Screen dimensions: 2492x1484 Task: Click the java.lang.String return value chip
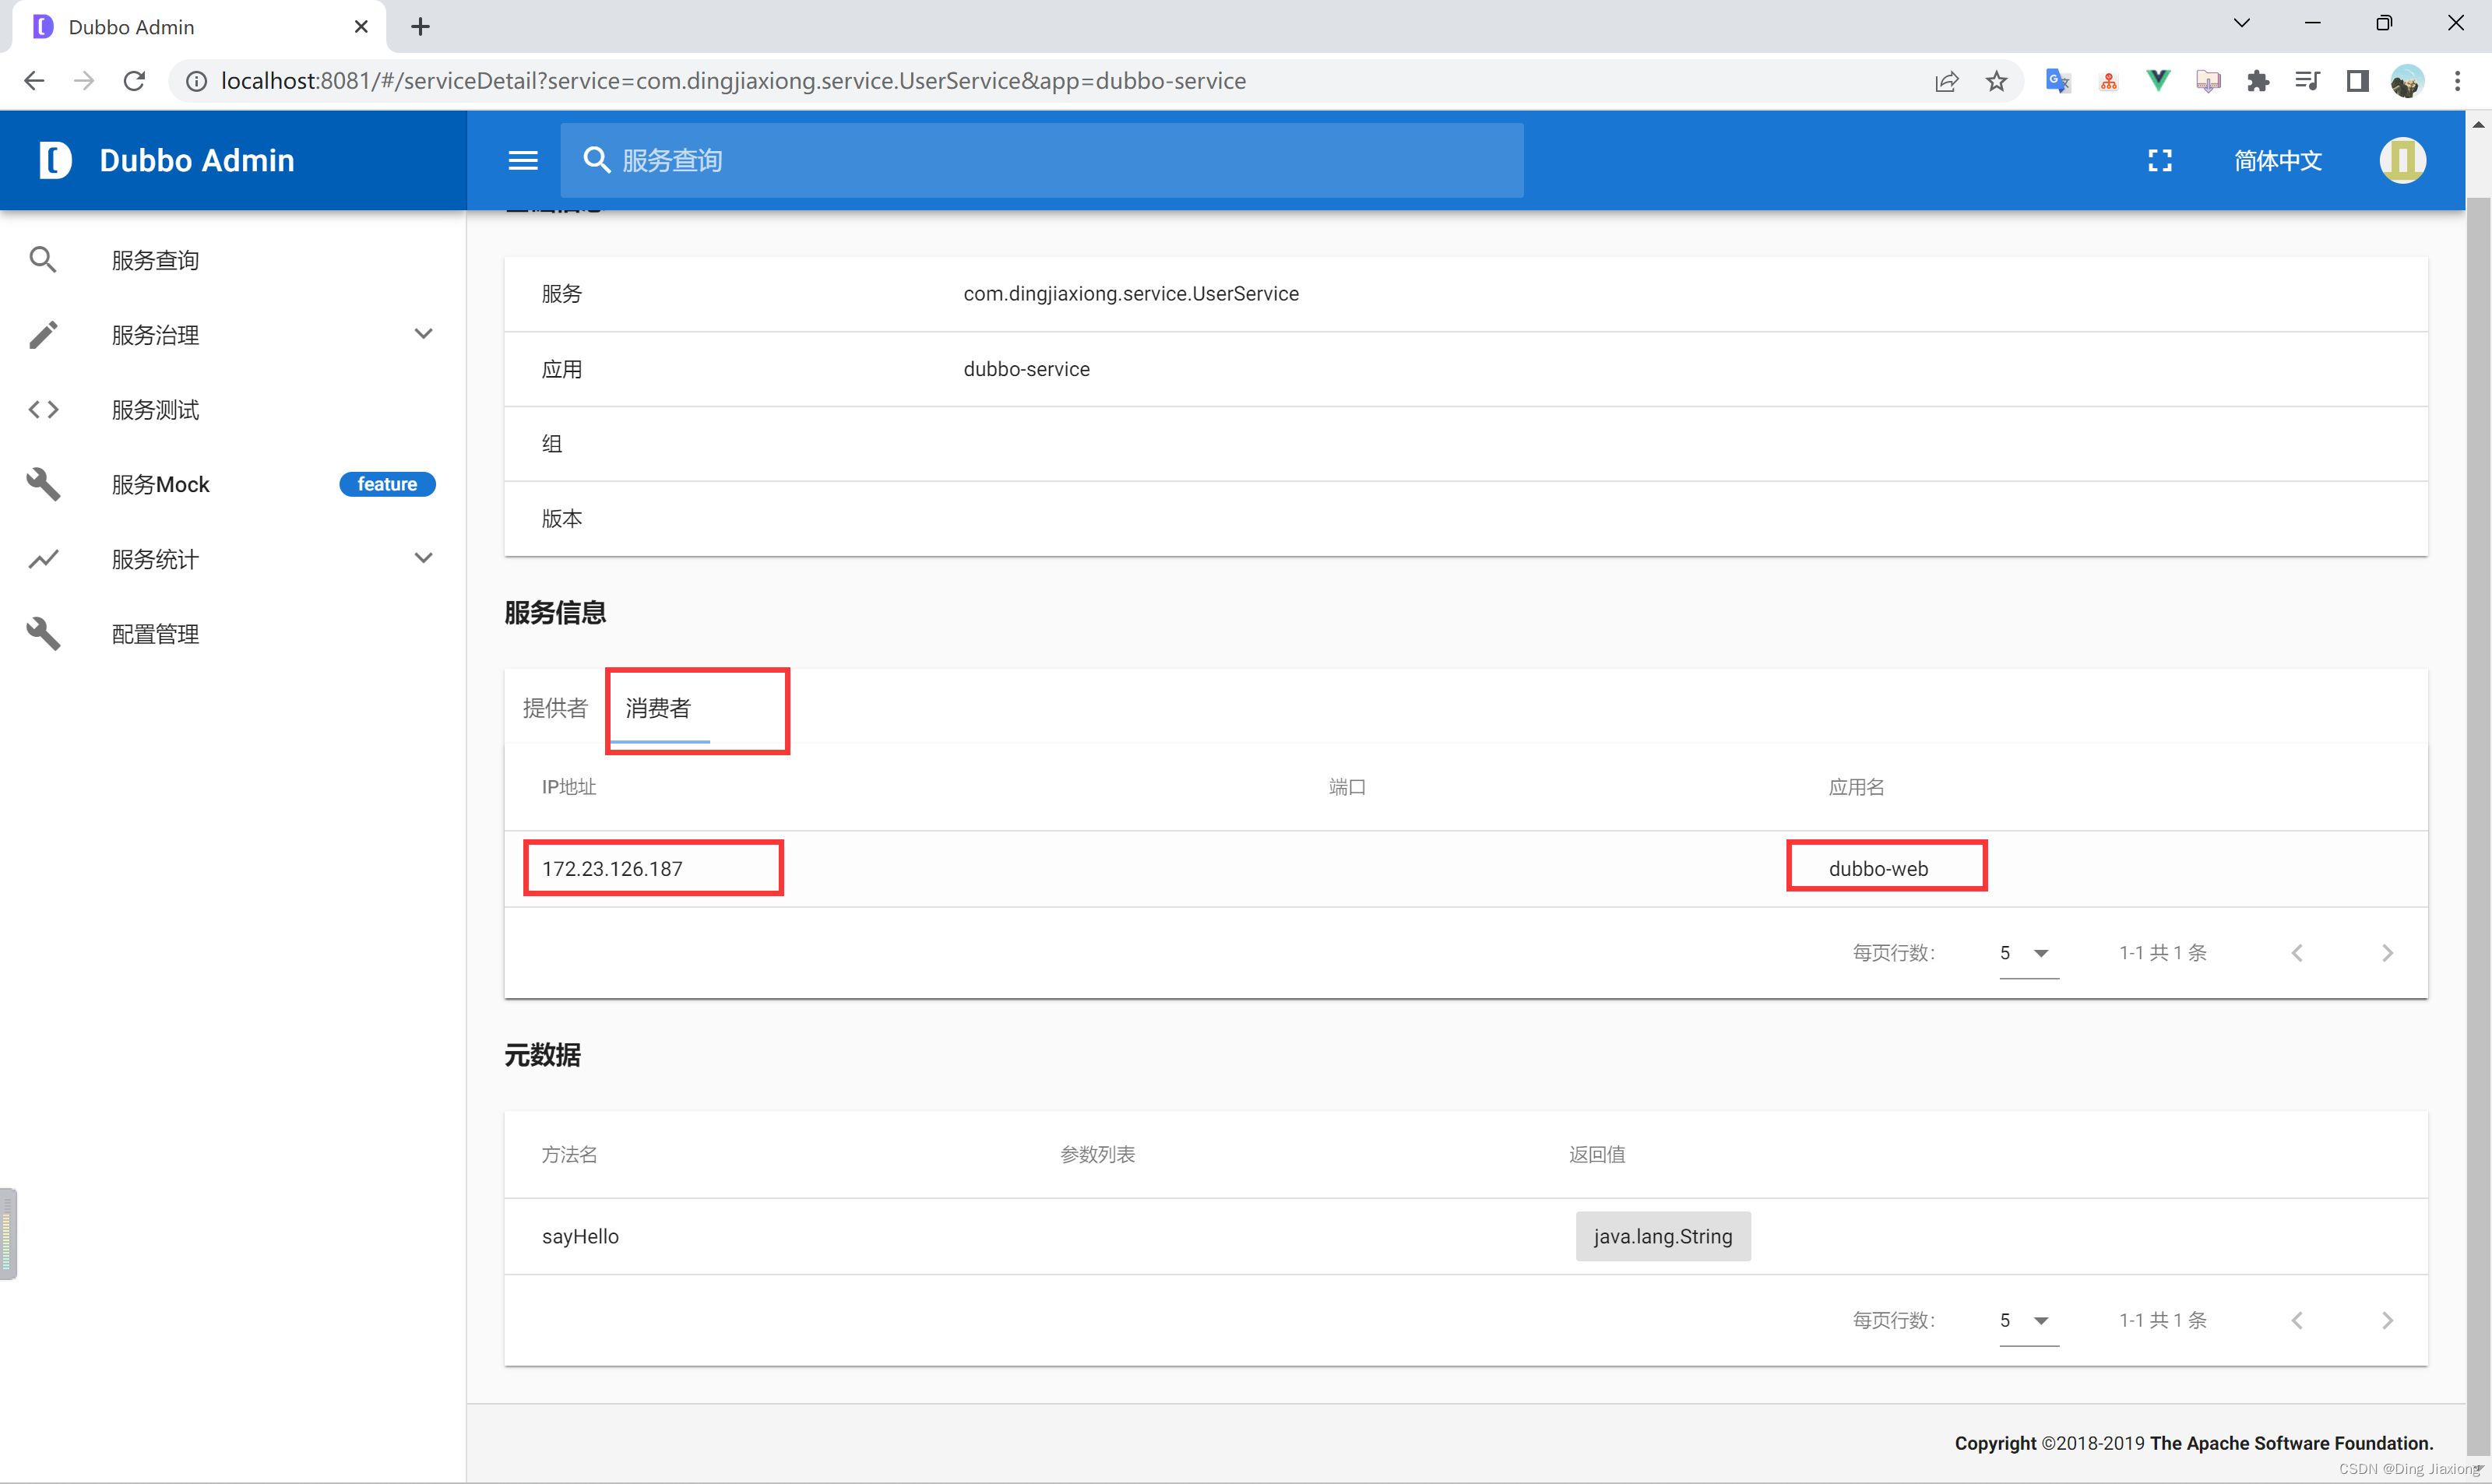pos(1663,1236)
